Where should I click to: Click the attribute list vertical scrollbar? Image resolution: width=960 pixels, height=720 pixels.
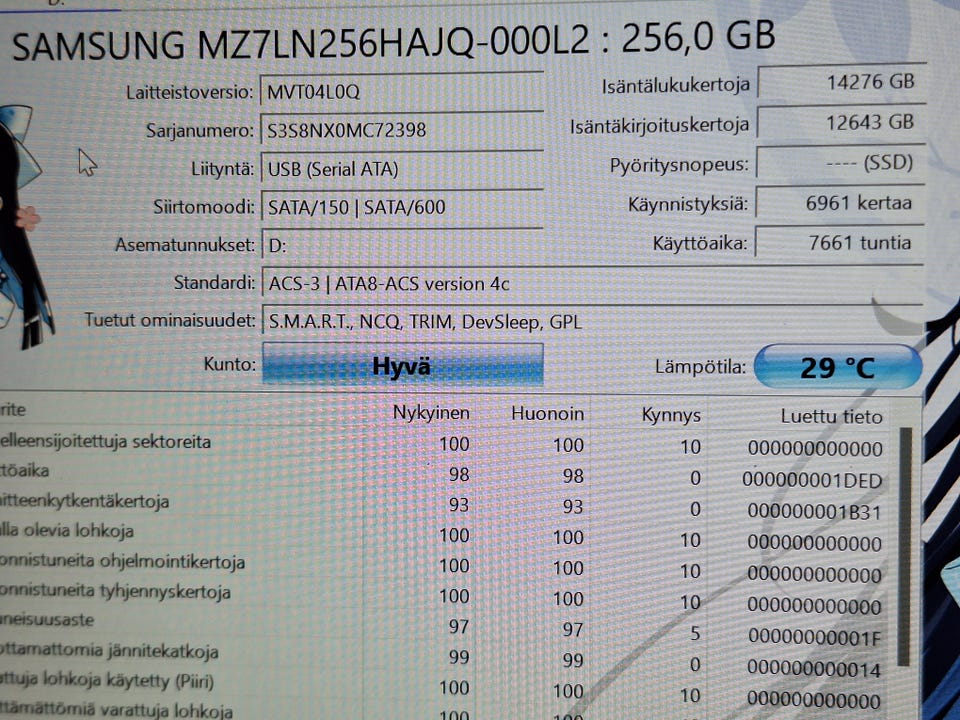pyautogui.click(x=904, y=545)
